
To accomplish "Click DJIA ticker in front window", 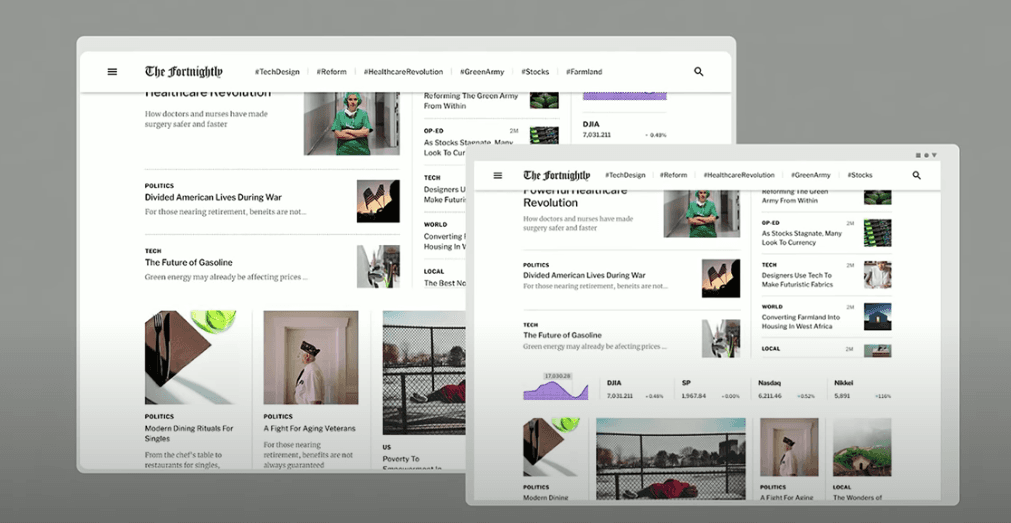I will click(635, 389).
